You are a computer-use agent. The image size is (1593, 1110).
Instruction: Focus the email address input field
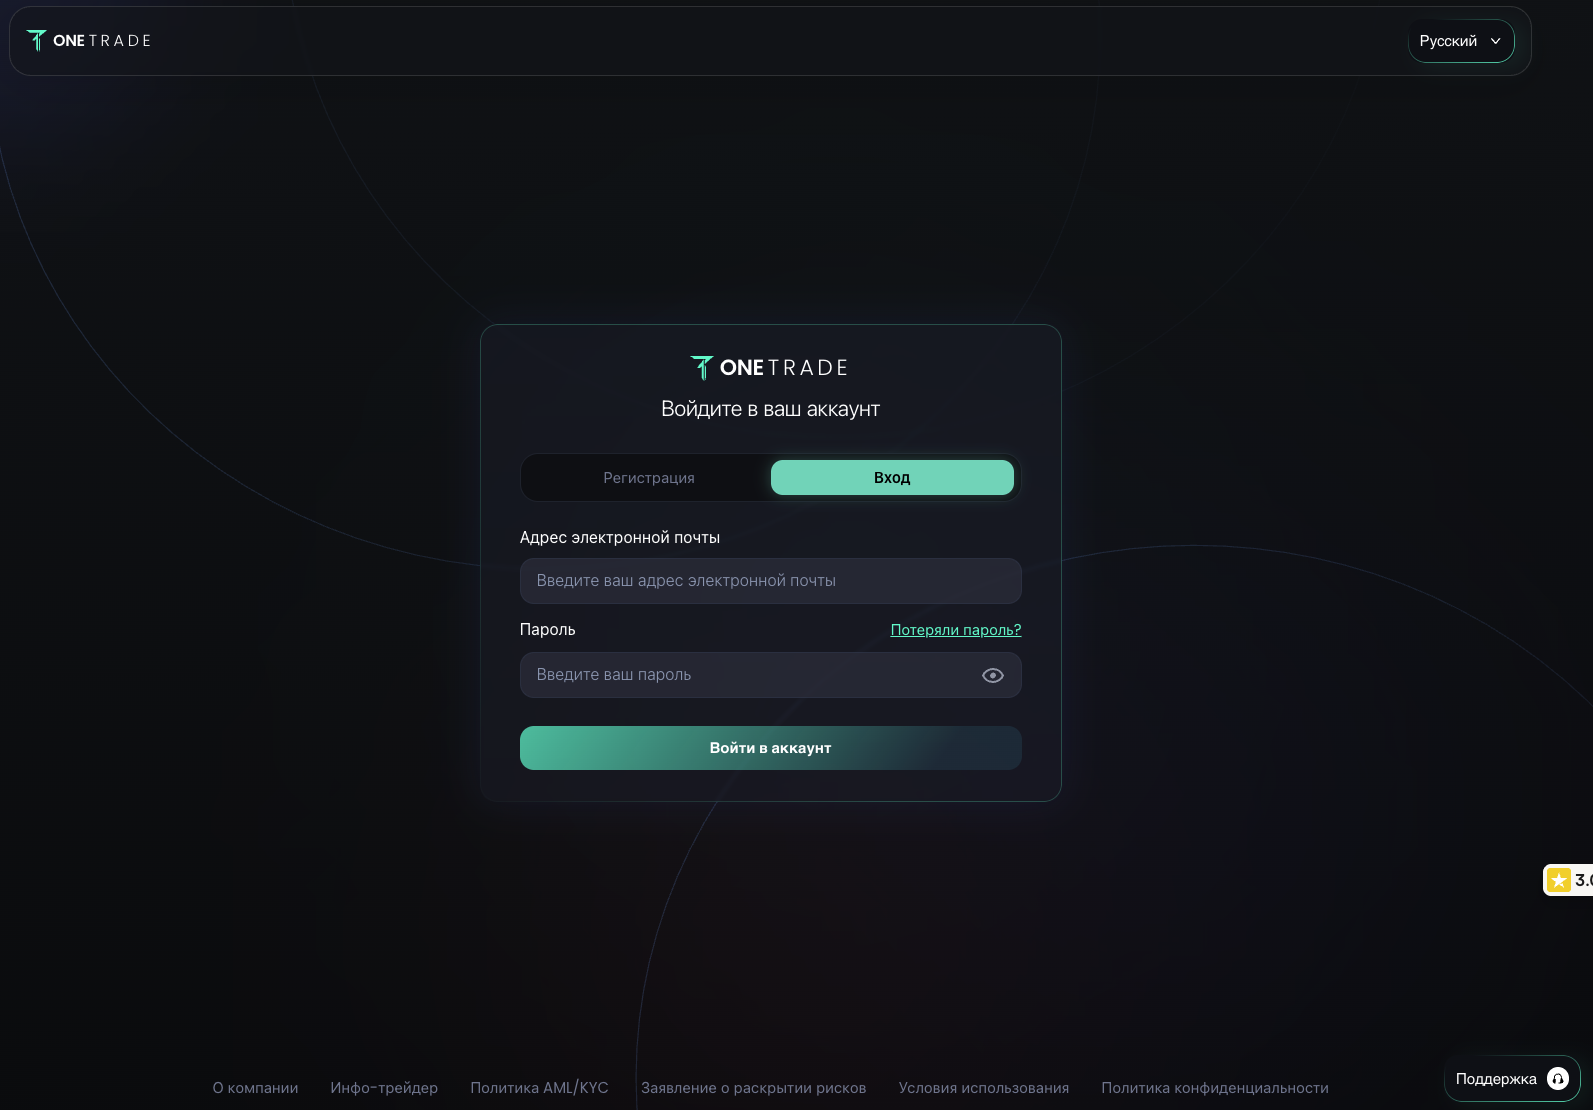pyautogui.click(x=770, y=581)
